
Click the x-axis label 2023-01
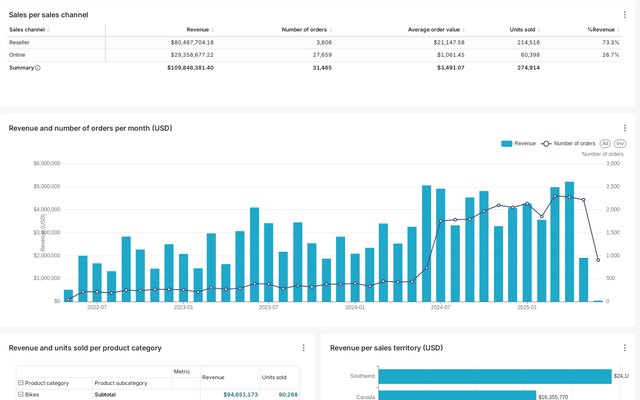click(x=183, y=307)
